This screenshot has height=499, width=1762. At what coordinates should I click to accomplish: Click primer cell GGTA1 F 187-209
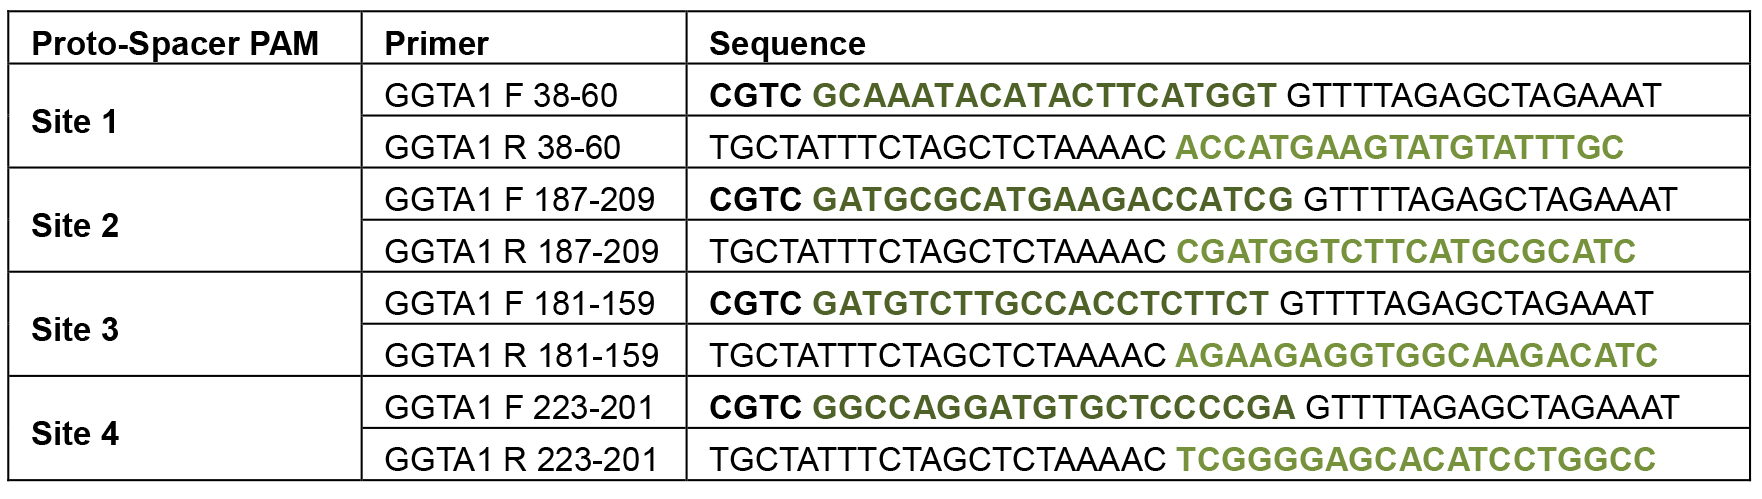pos(520,200)
